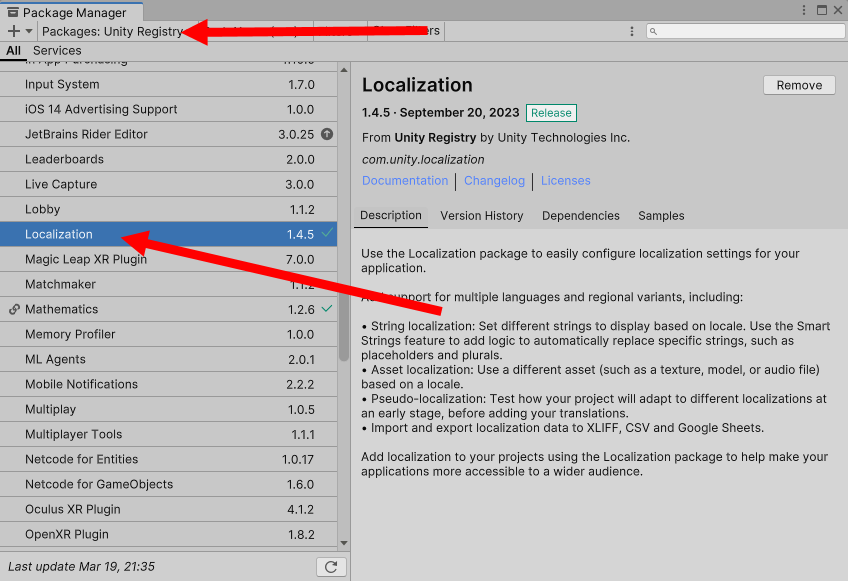The image size is (848, 581).
Task: Click the refresh package list button
Action: click(x=331, y=567)
